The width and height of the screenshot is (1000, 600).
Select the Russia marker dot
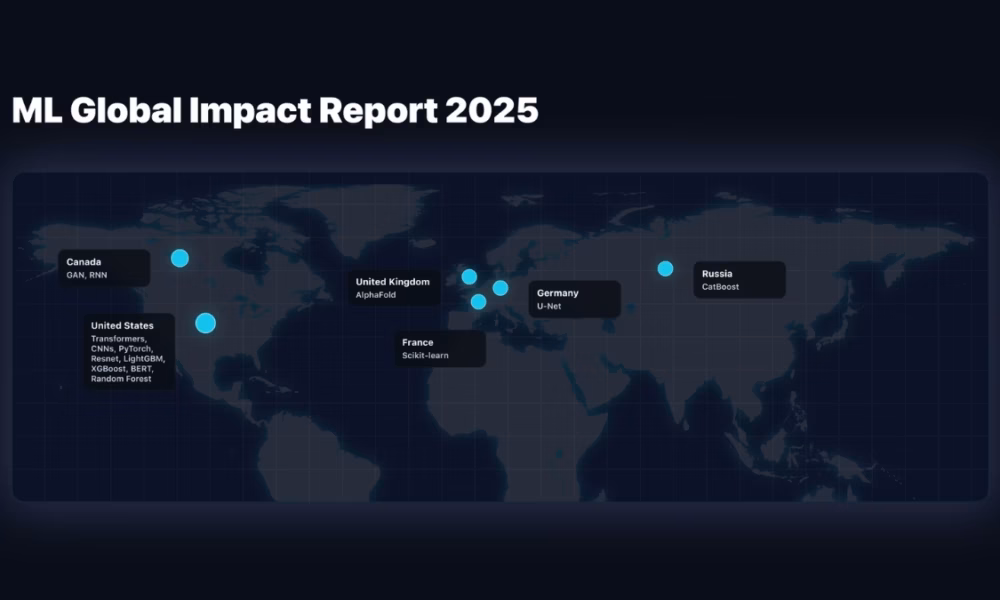click(x=665, y=268)
